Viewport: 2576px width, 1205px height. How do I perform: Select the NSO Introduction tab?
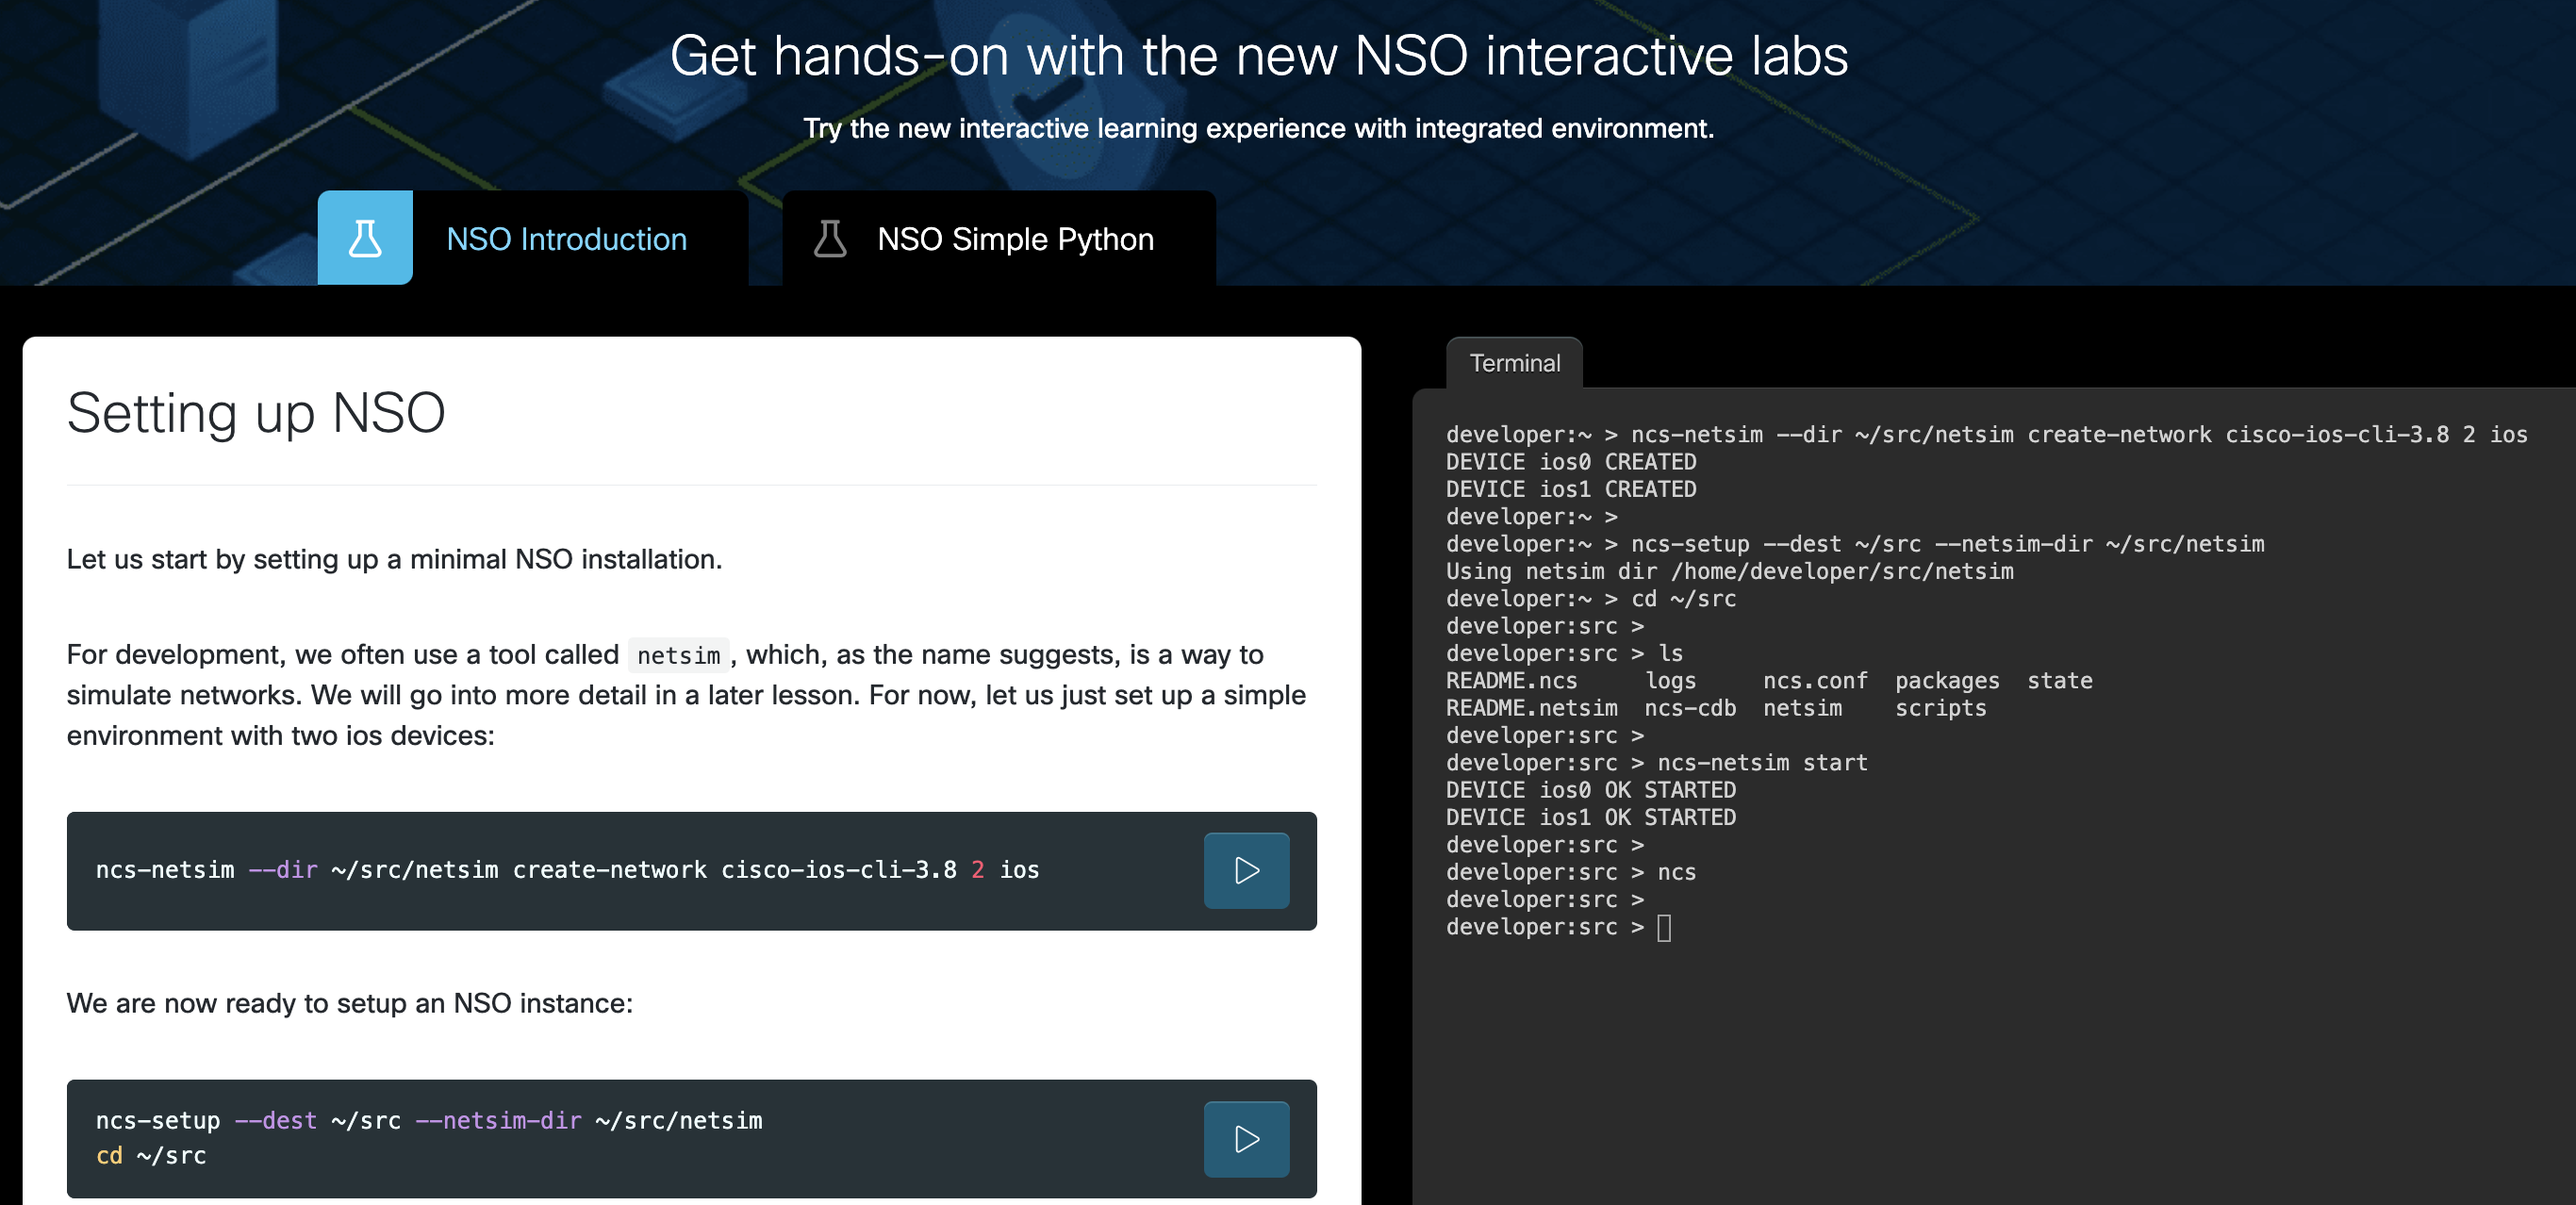[x=566, y=238]
